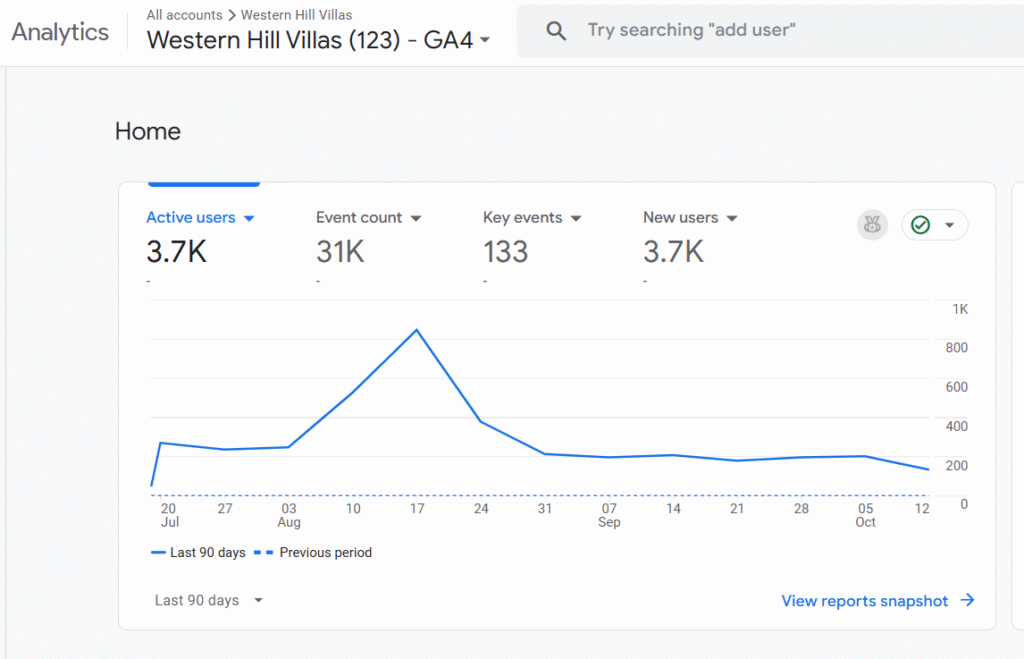Click the arrow icon beside View reports snapshot
This screenshot has width=1024, height=659.
(x=967, y=601)
